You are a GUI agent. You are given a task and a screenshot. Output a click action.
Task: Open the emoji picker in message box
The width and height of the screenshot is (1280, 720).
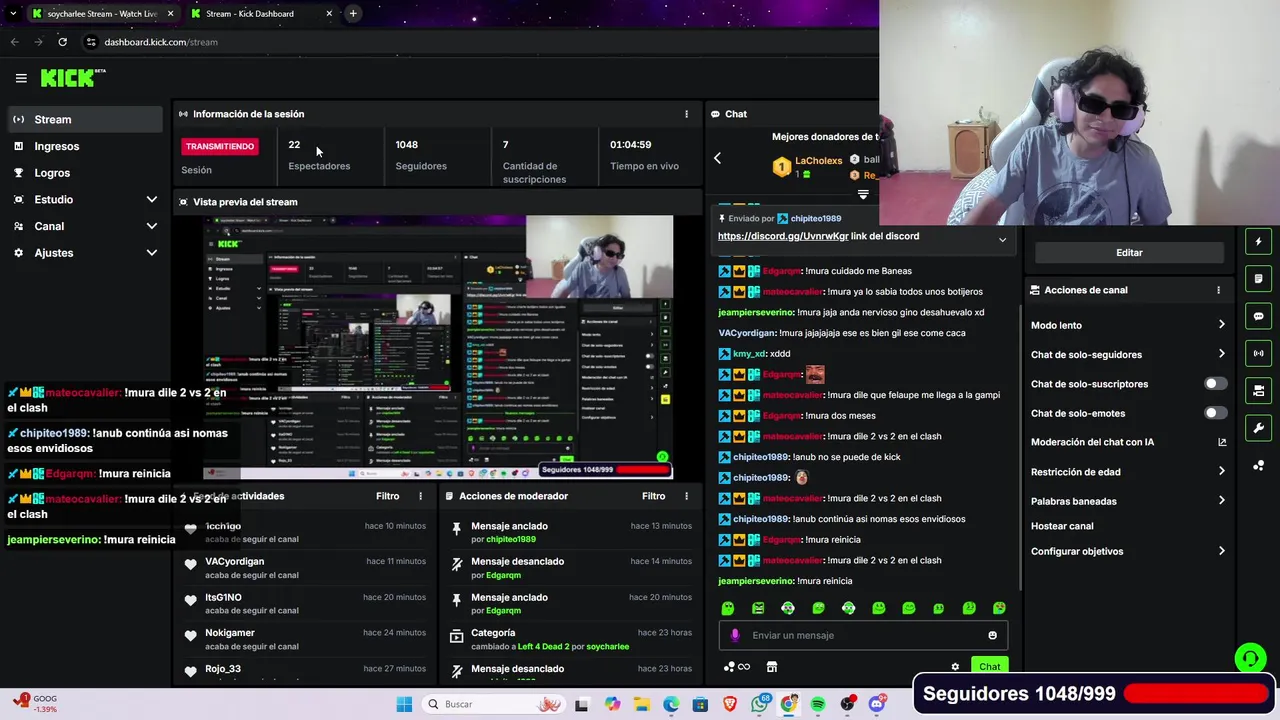click(x=992, y=635)
